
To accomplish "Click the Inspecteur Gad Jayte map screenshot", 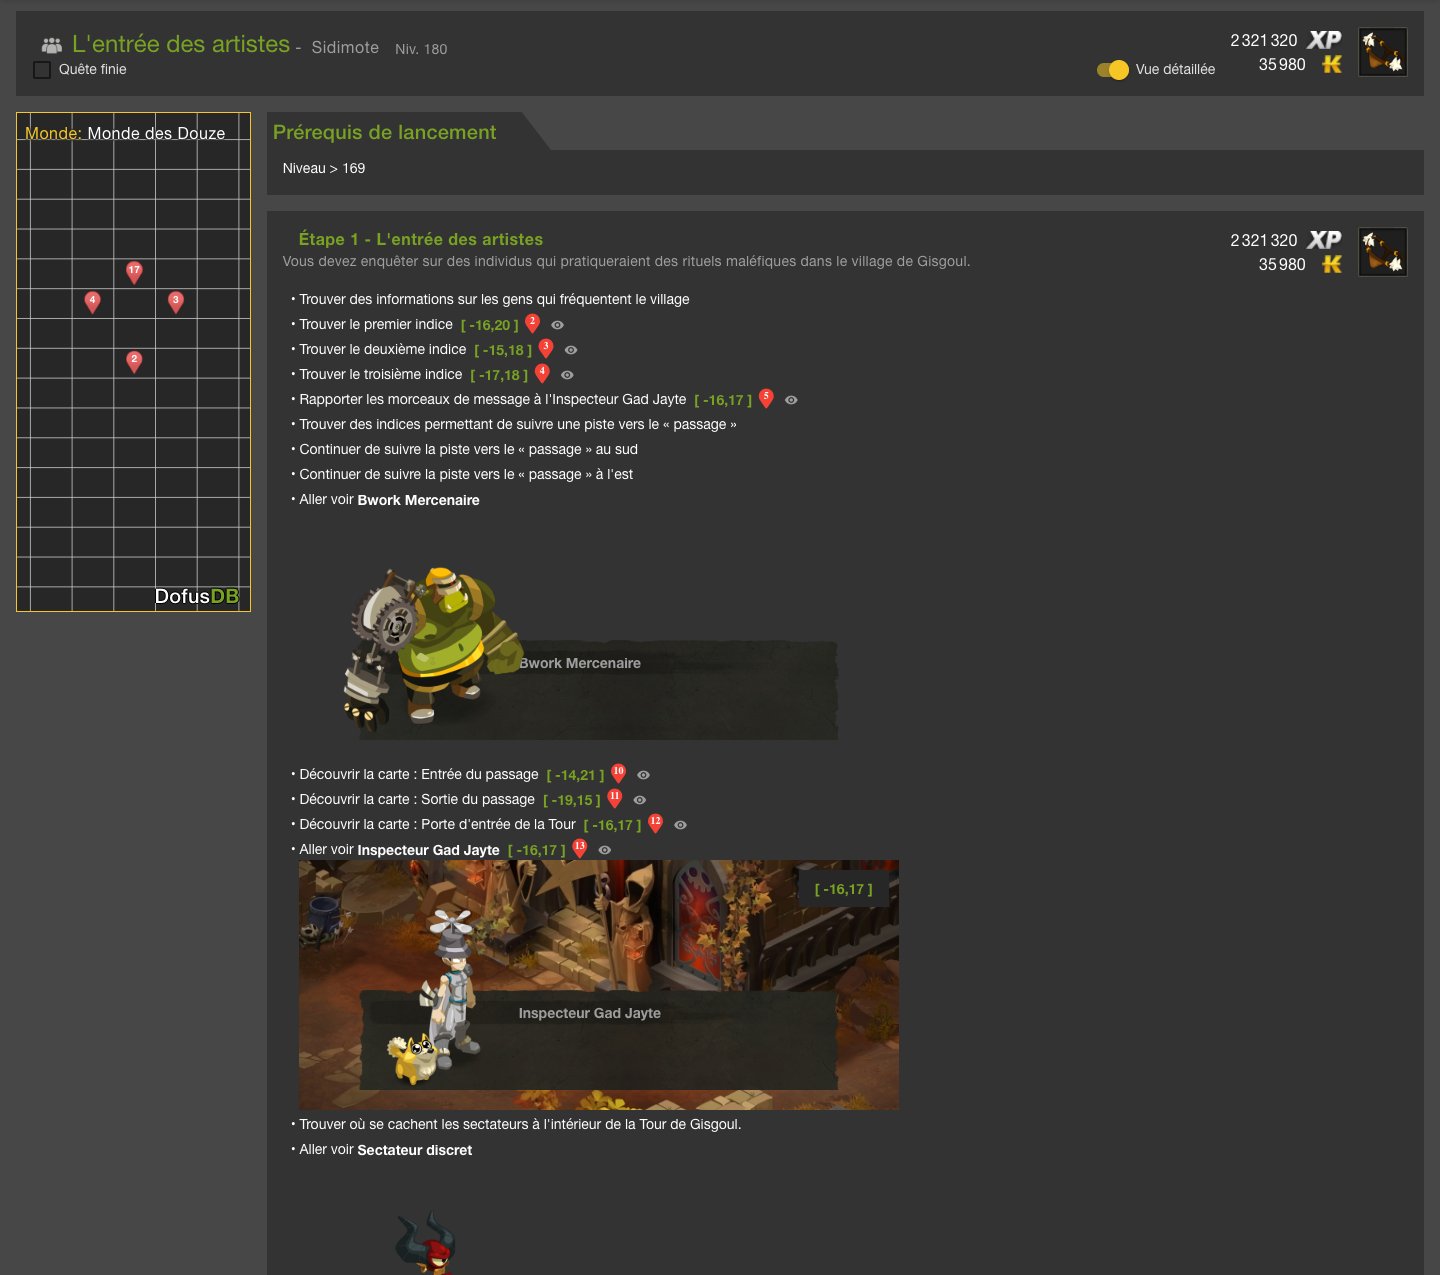I will [x=599, y=985].
